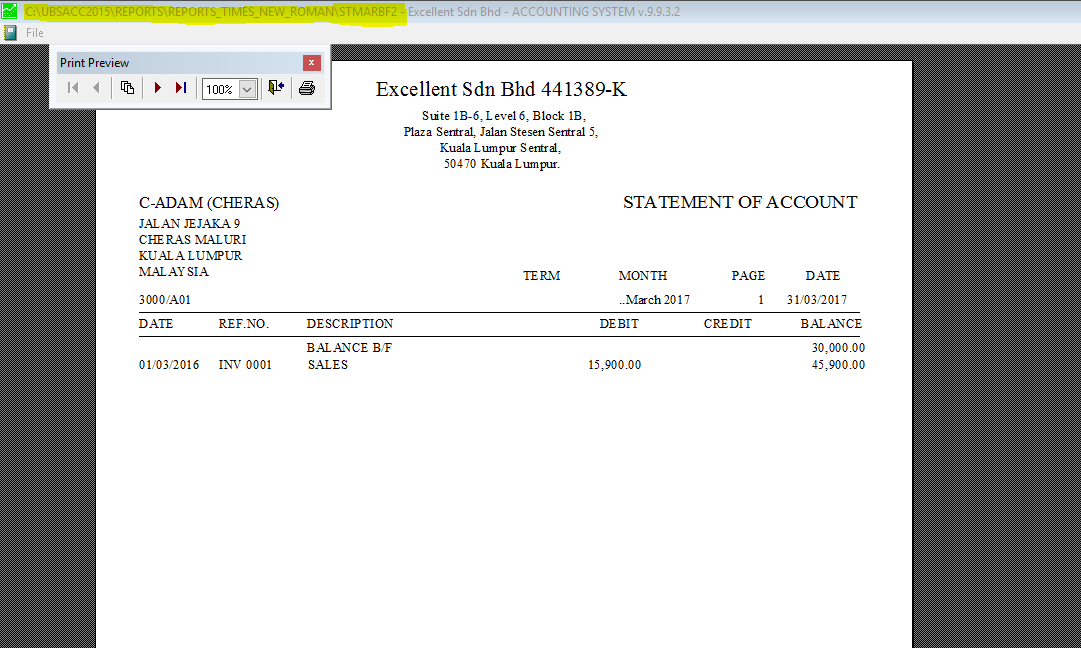Click the DATE column header in the table
This screenshot has width=1081, height=648.
pyautogui.click(x=156, y=323)
